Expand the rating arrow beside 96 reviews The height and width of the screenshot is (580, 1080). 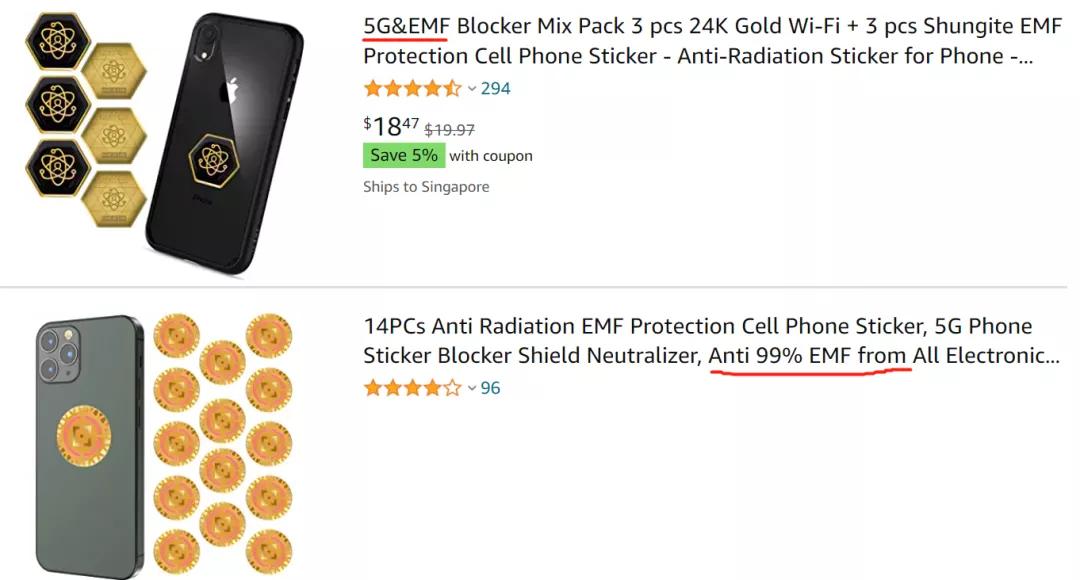pos(472,388)
